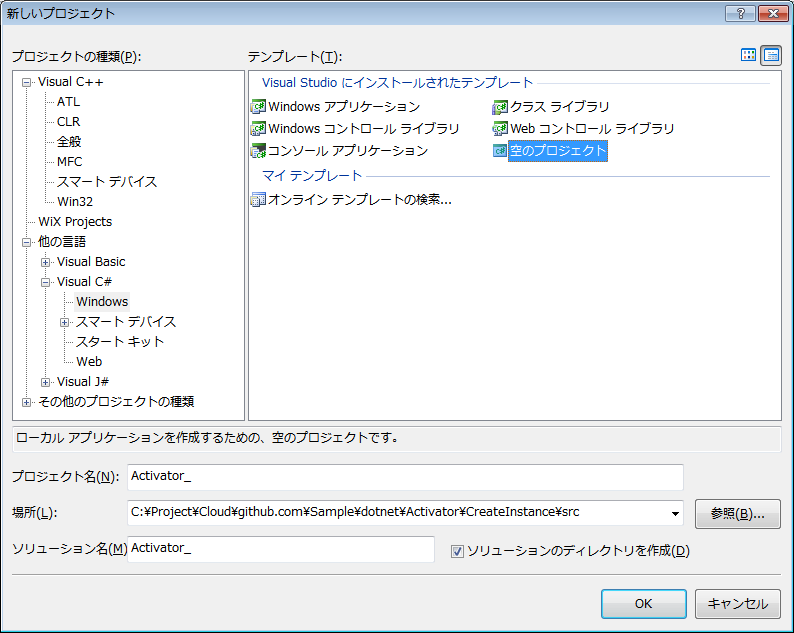Select the 他の言語 tree label
Image resolution: width=794 pixels, height=633 pixels.
tap(62, 242)
